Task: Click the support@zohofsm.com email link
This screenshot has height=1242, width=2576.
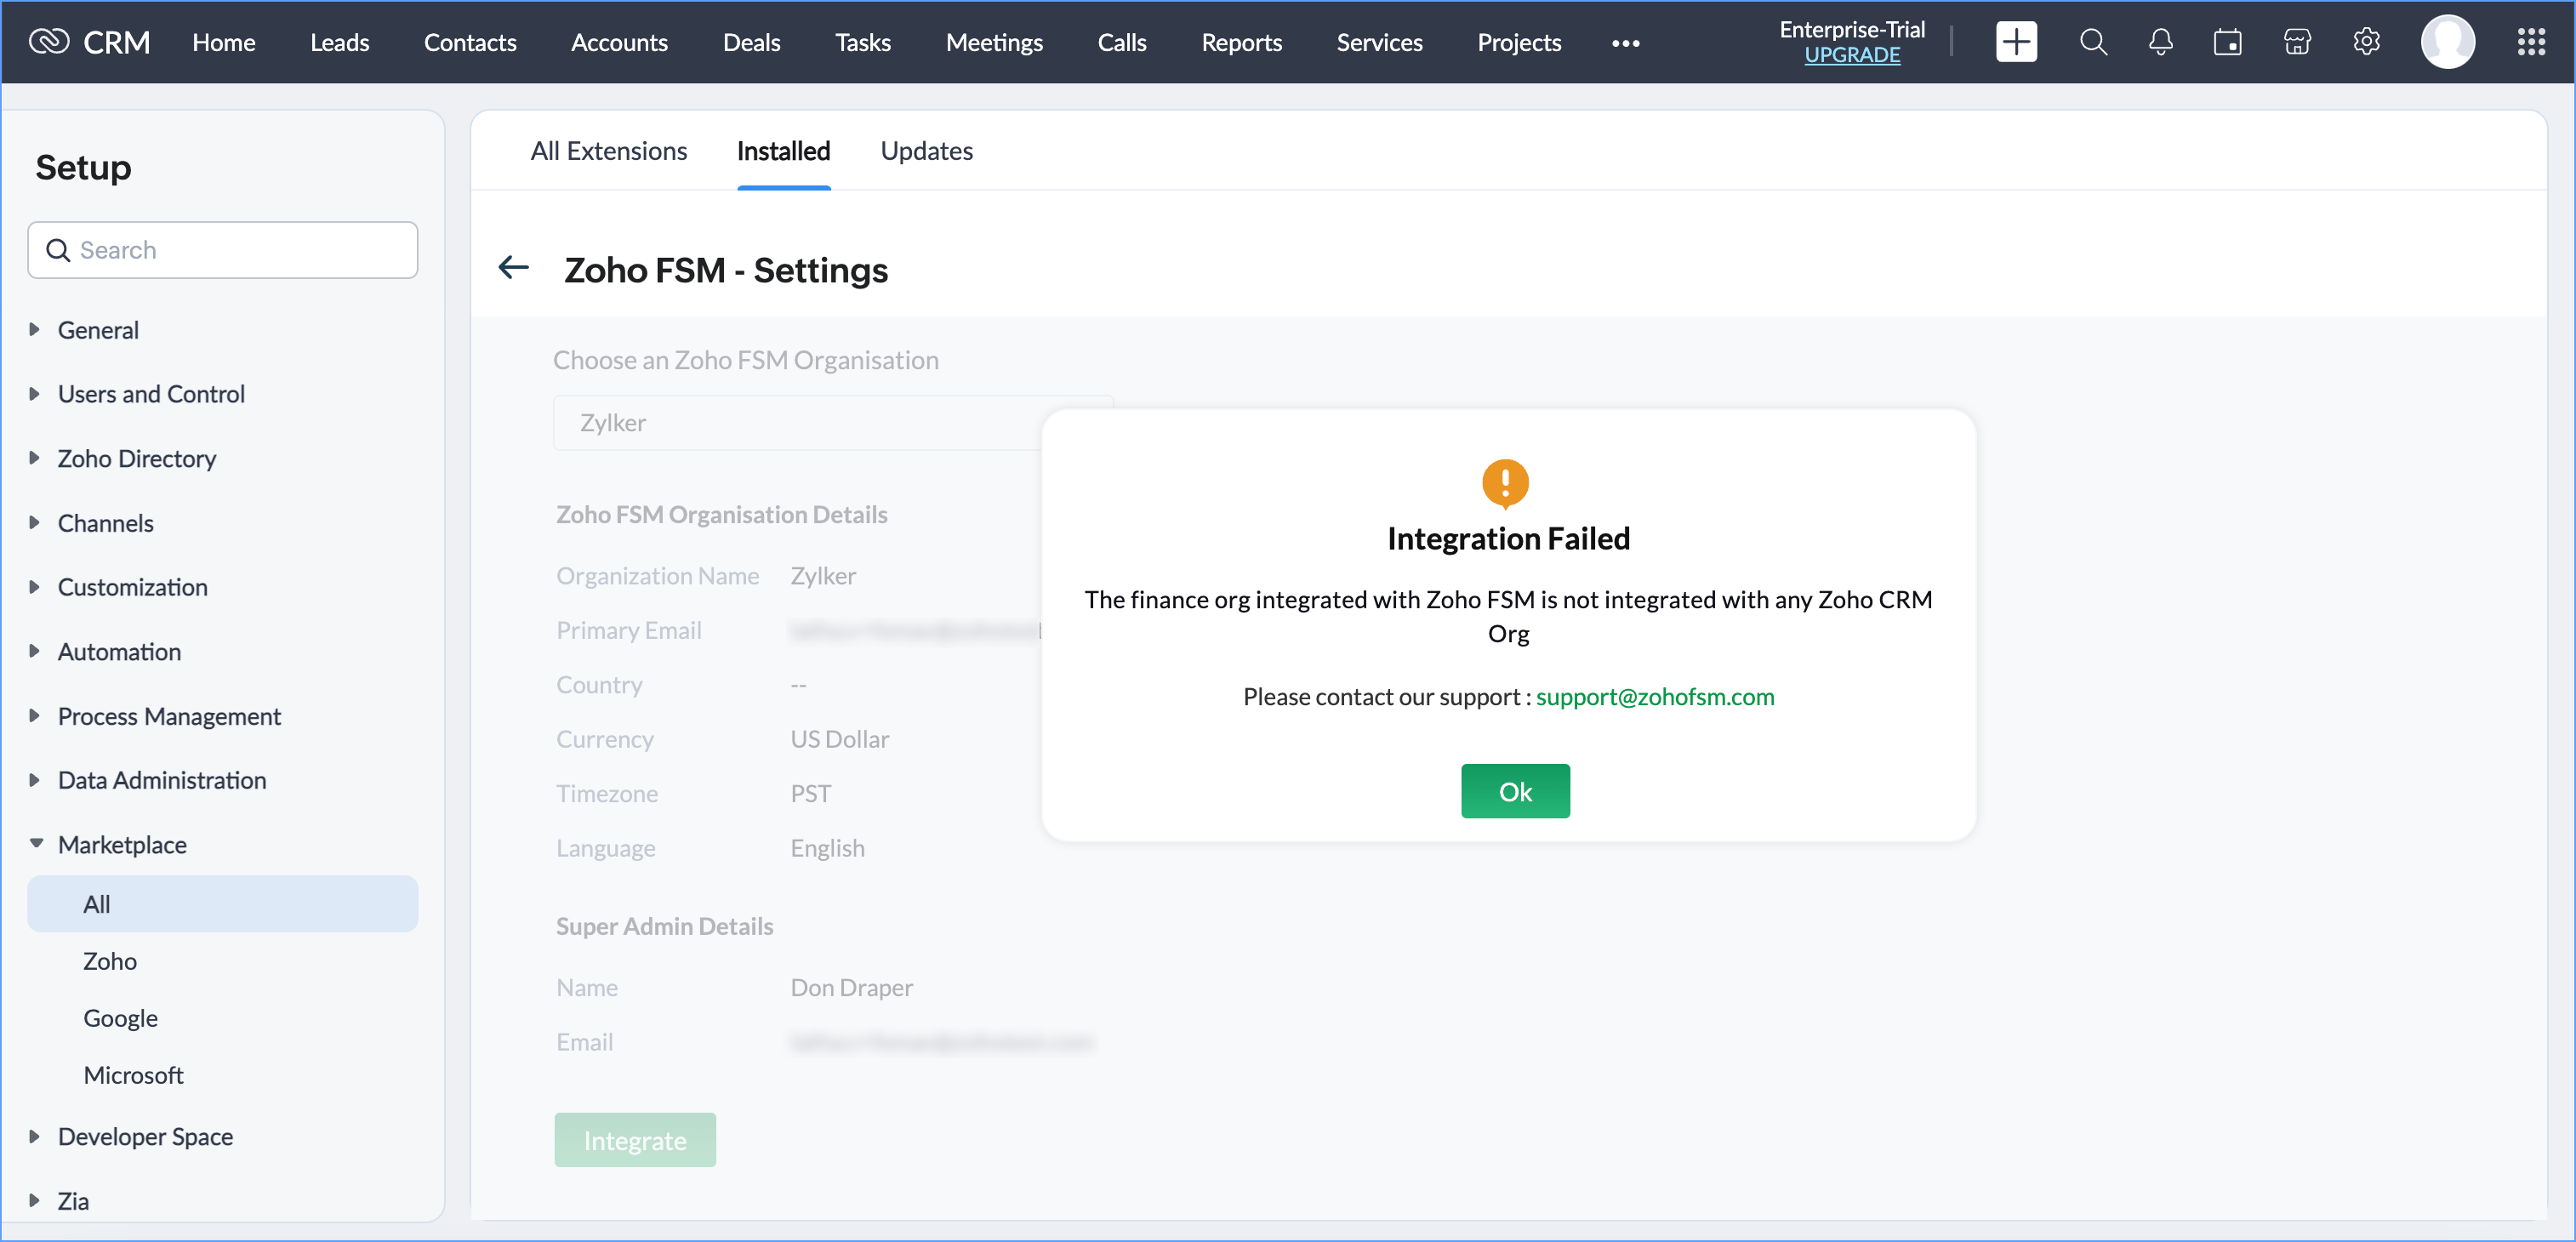Action: (1655, 697)
